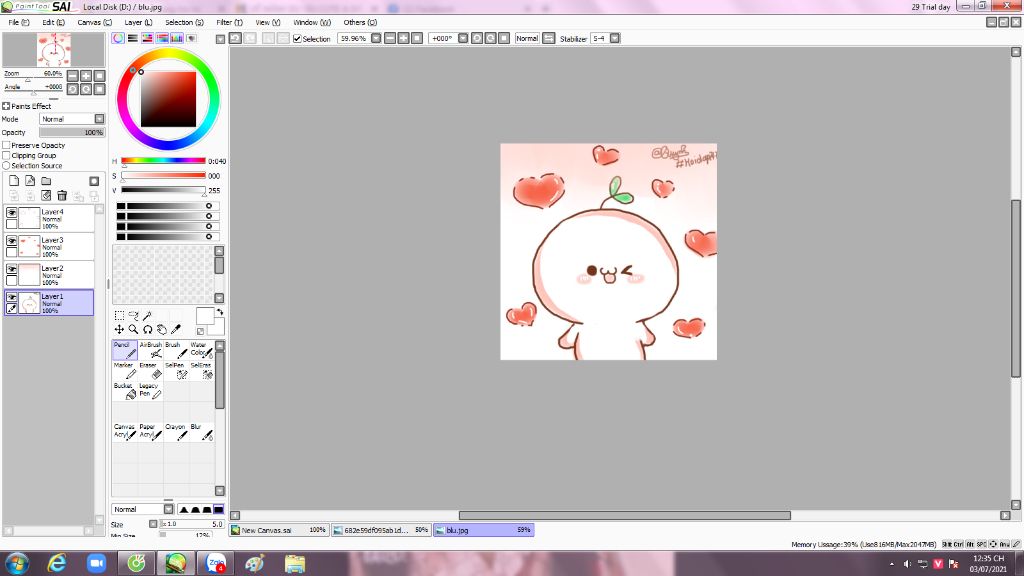This screenshot has width=1024, height=576.
Task: Select the SelPen selection pen
Action: click(x=176, y=370)
